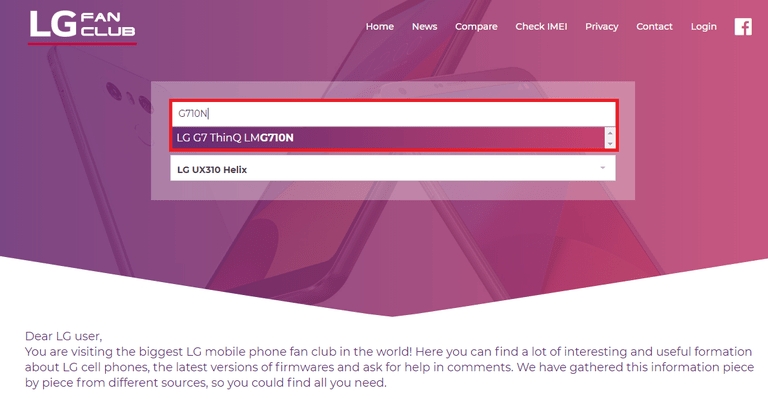Viewport: 768px width, 399px height.
Task: Open the Facebook page icon
Action: (x=743, y=26)
